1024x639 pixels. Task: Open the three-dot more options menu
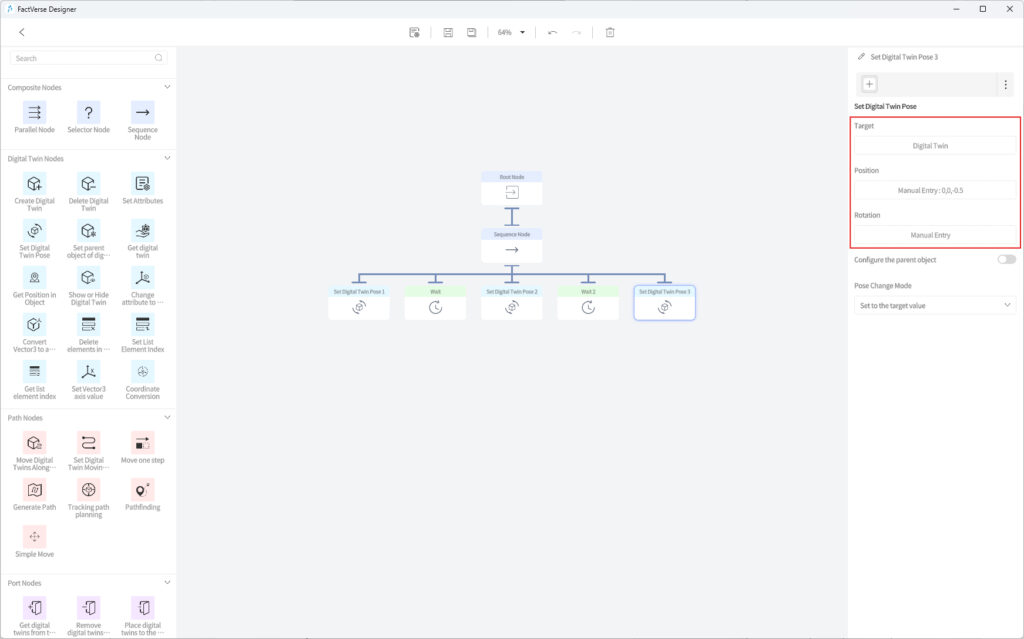point(1006,84)
